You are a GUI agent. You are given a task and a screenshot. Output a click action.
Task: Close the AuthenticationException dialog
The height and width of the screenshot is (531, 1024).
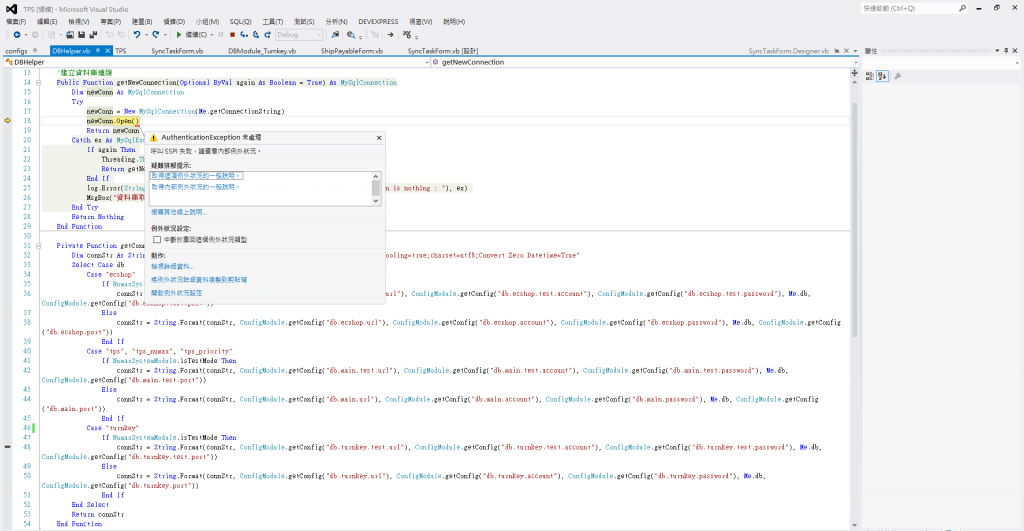coord(379,138)
